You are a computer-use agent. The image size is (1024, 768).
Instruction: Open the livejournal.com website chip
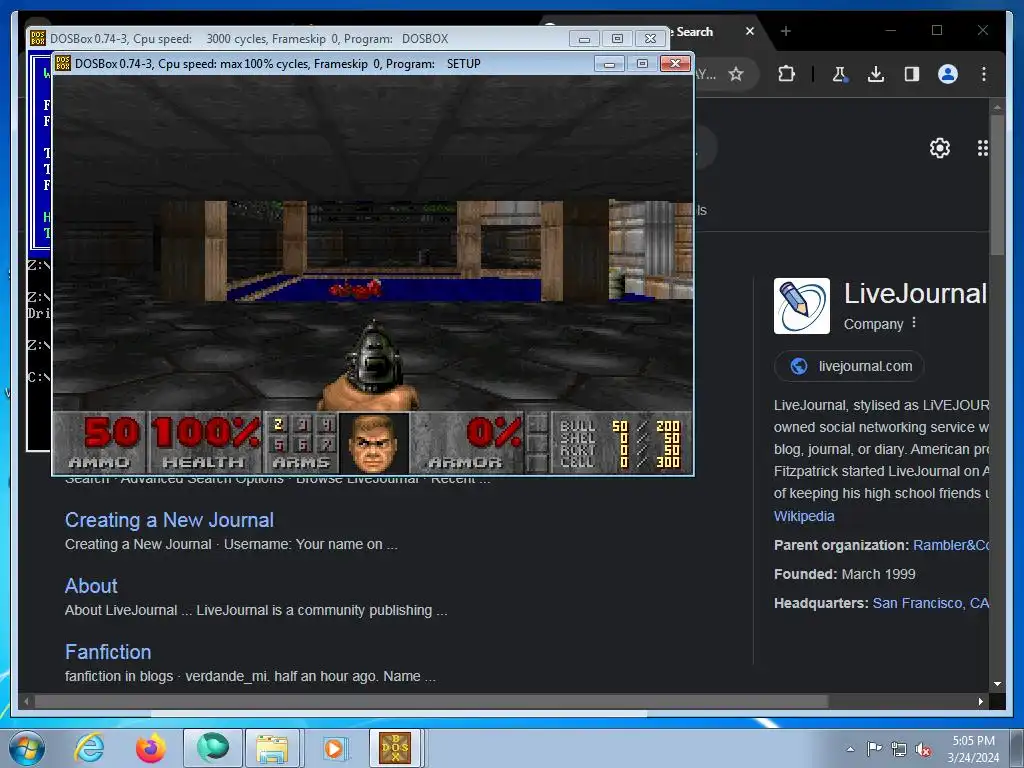click(x=849, y=366)
